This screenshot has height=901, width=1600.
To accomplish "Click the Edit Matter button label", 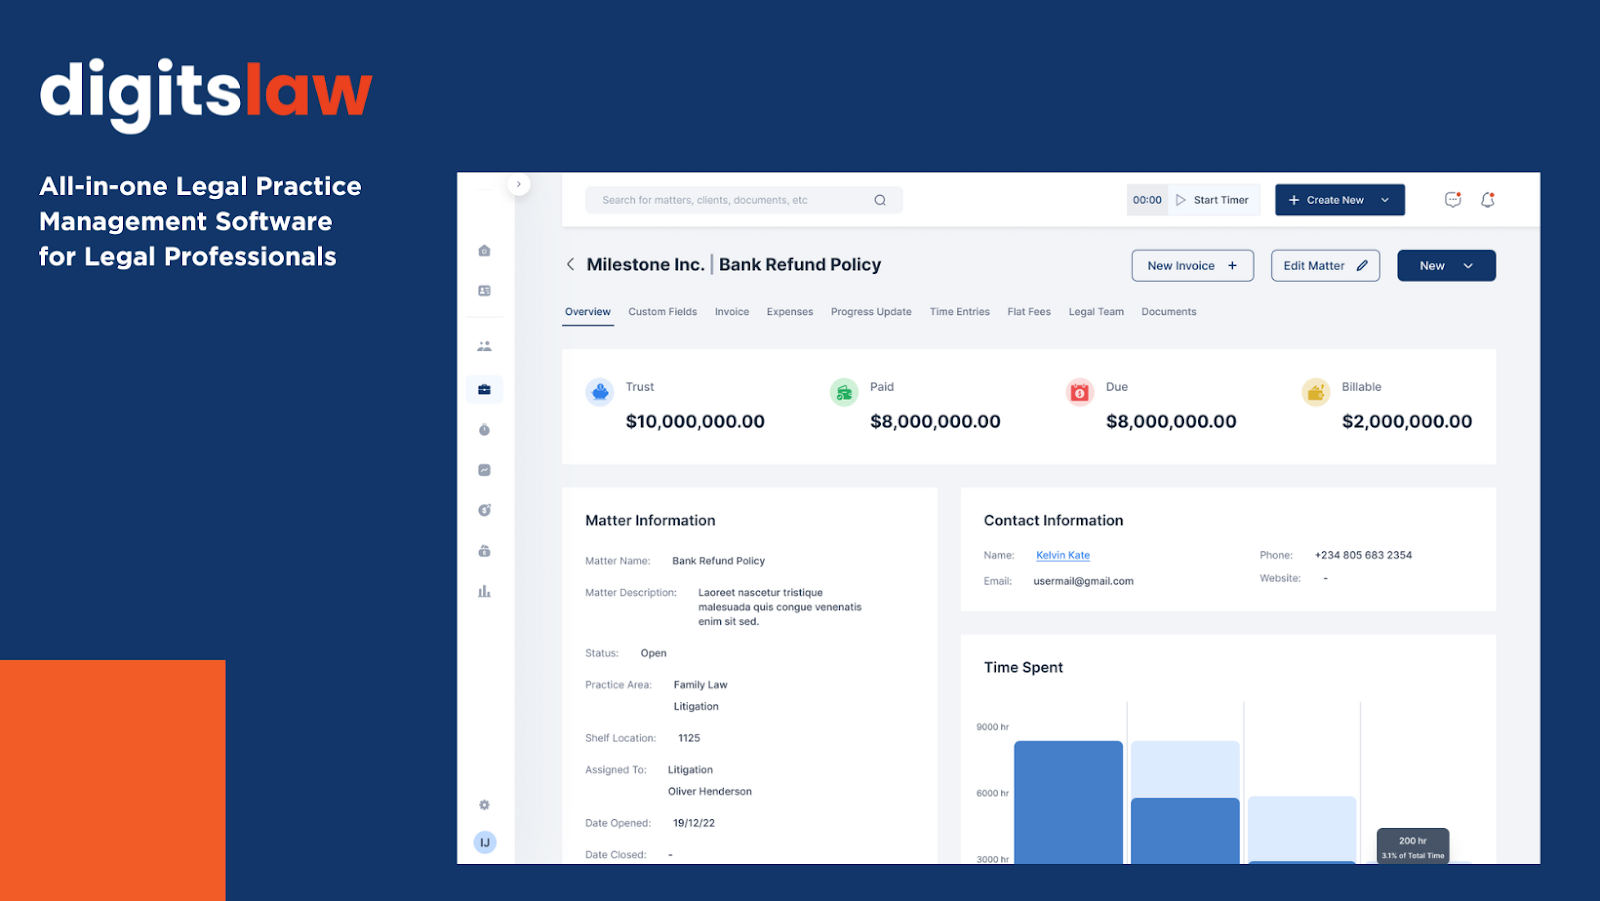I will (1314, 266).
